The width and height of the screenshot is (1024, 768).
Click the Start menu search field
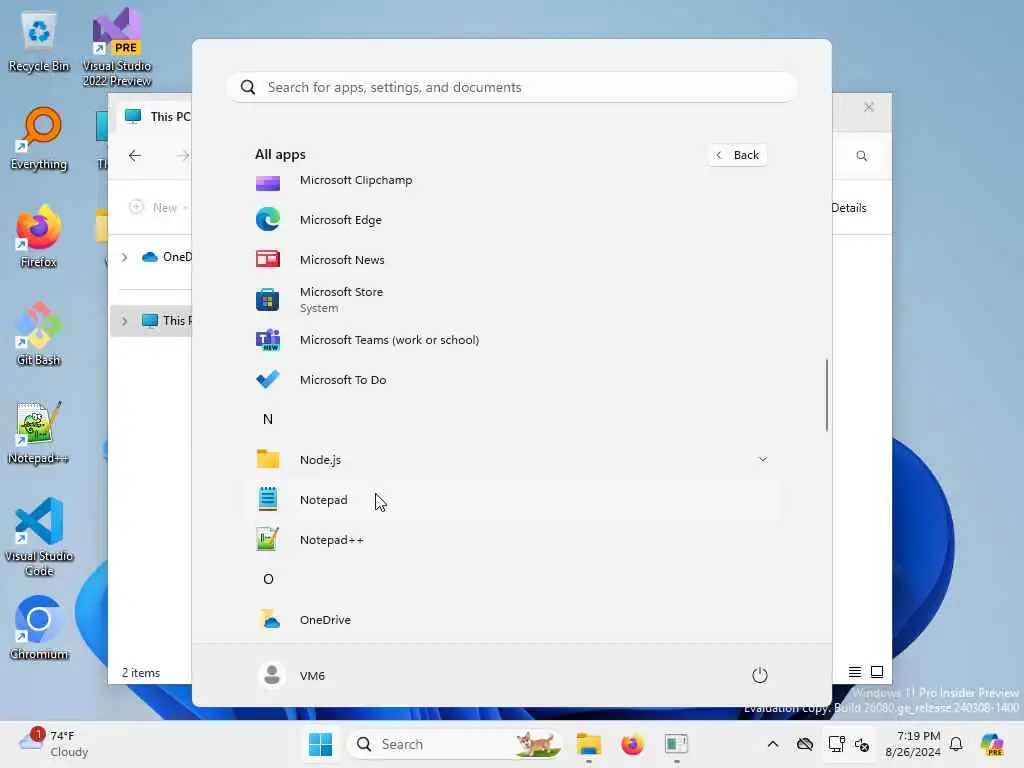(512, 87)
